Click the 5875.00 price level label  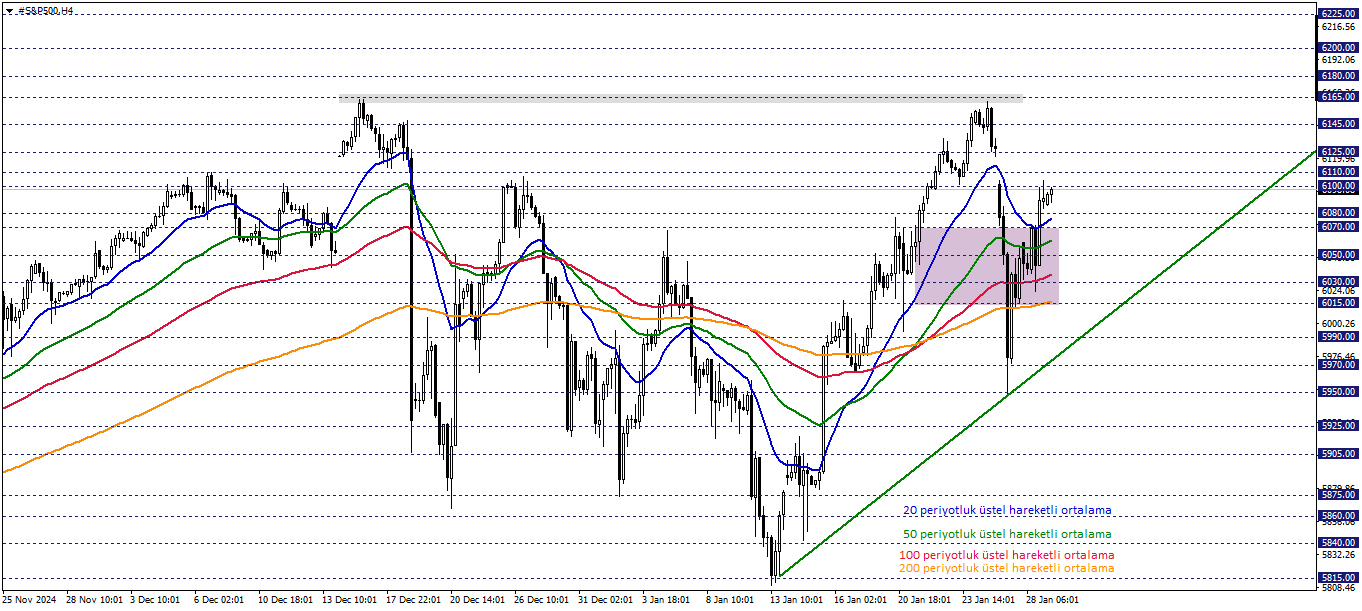[1338, 494]
